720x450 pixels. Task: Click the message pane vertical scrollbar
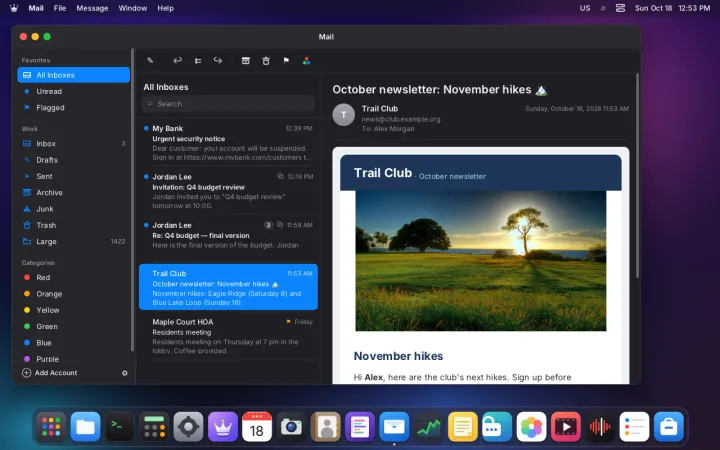tap(637, 175)
